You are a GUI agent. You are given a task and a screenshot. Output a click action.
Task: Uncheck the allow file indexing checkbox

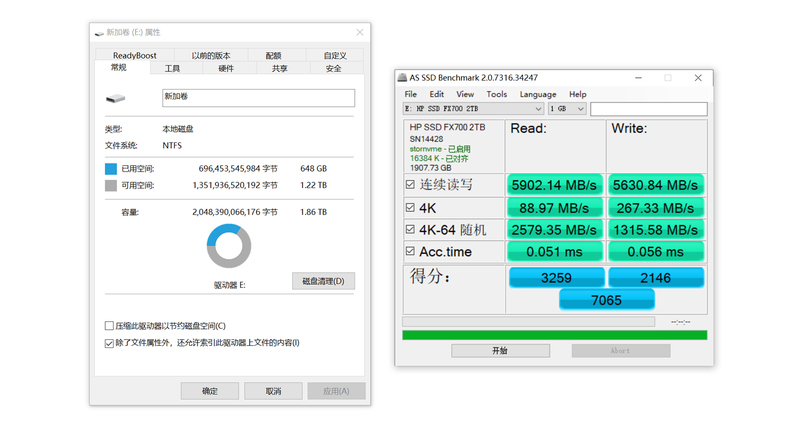point(109,343)
